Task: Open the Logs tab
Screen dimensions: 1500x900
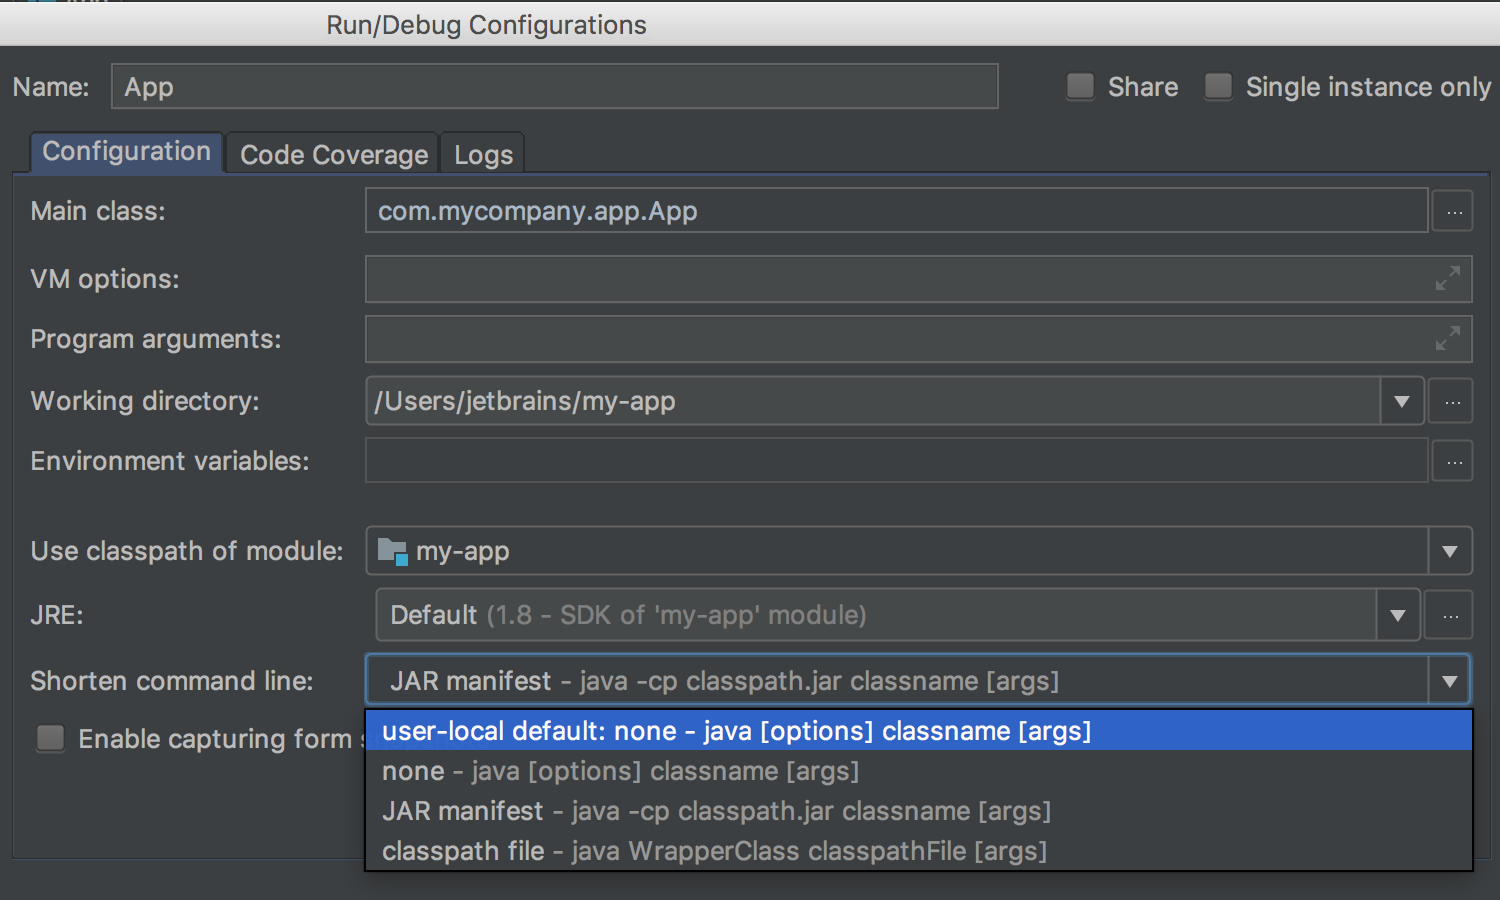Action: (x=482, y=154)
